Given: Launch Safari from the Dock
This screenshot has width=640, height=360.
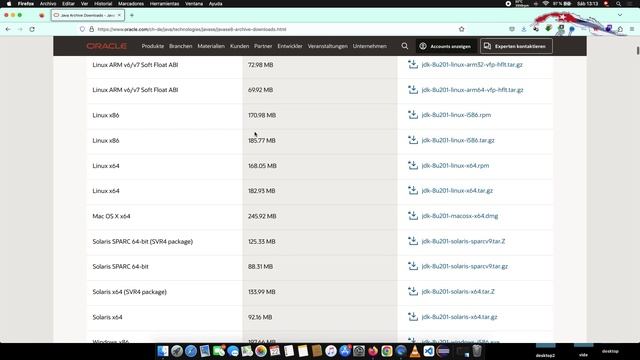Looking at the screenshot, I should [x=191, y=351].
